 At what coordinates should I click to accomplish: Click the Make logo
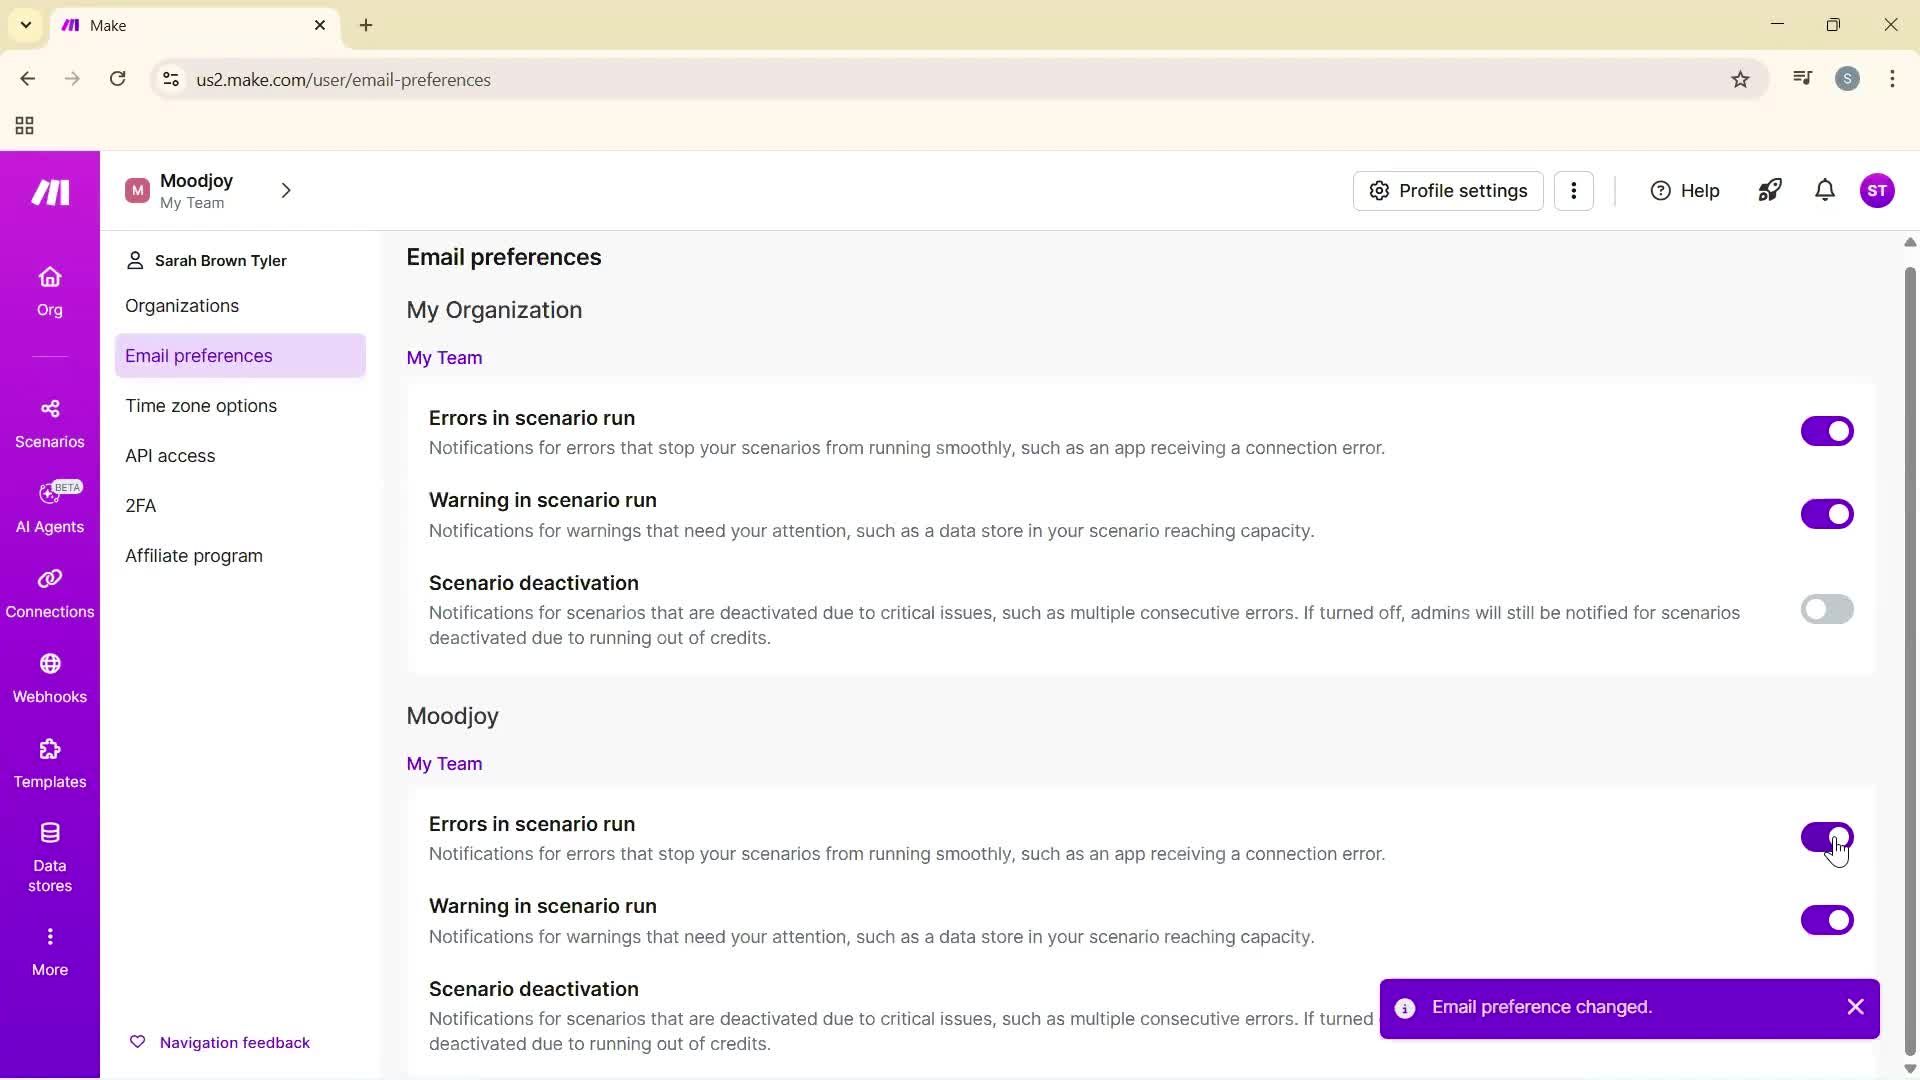[49, 192]
